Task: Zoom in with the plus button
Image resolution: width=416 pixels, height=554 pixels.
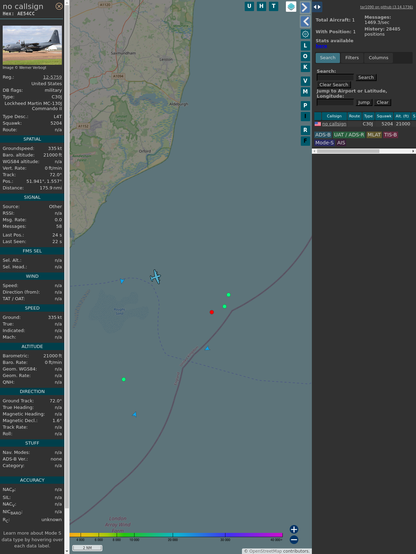Action: [x=294, y=529]
